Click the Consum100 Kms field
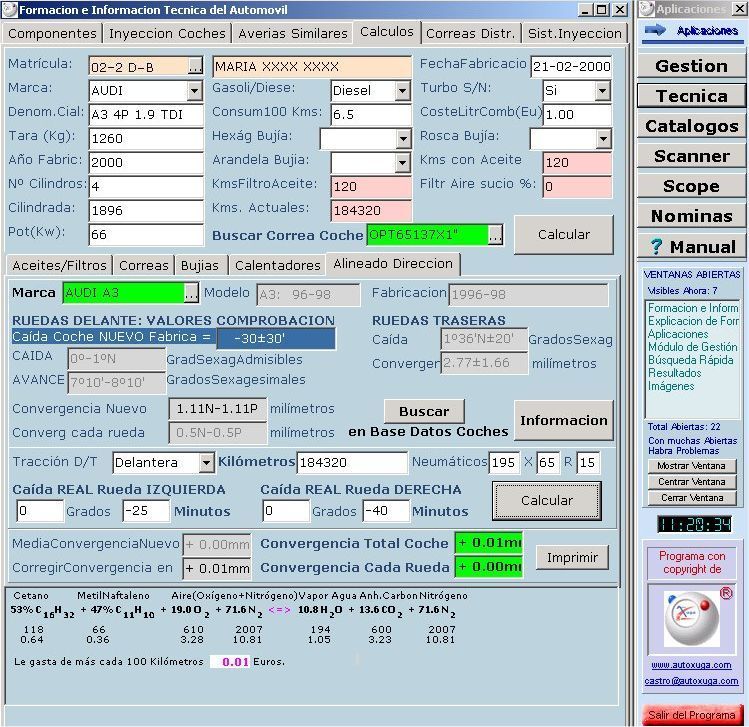This screenshot has height=727, width=749. pos(371,115)
